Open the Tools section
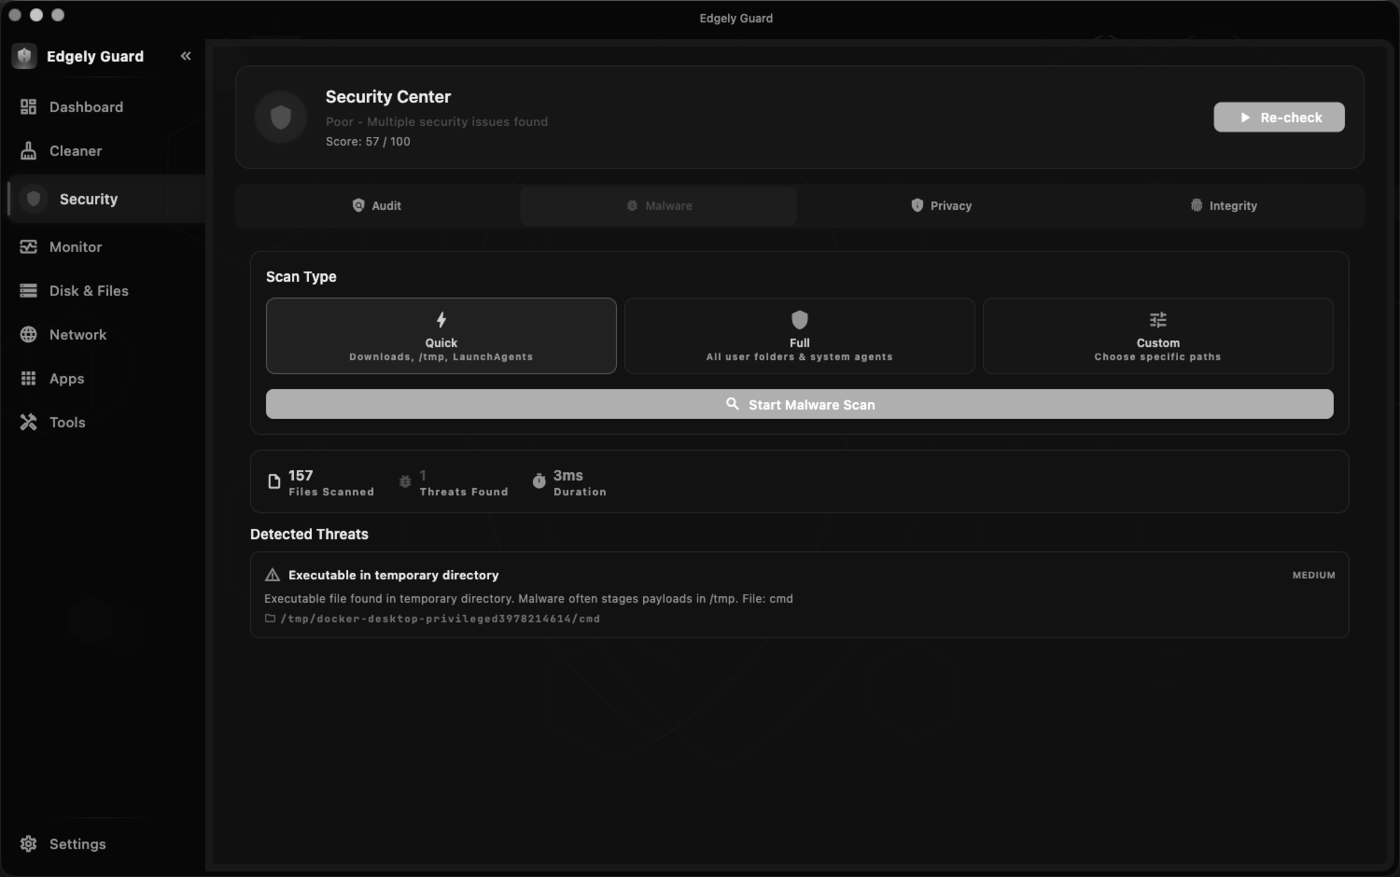The image size is (1400, 877). (x=103, y=423)
